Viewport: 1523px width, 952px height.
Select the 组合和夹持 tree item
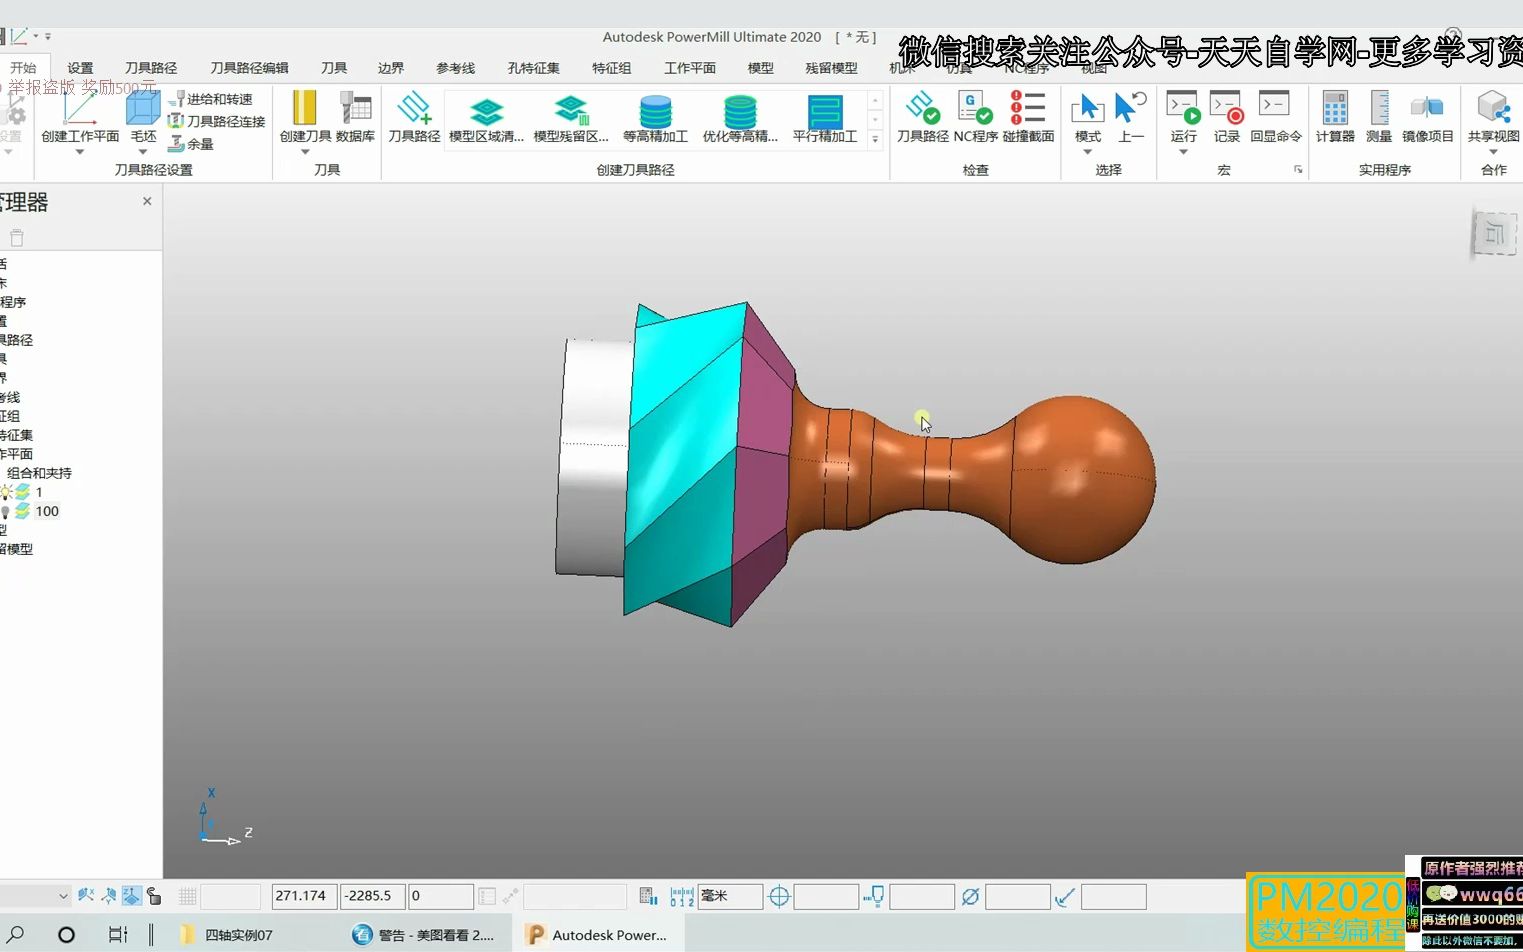[39, 473]
